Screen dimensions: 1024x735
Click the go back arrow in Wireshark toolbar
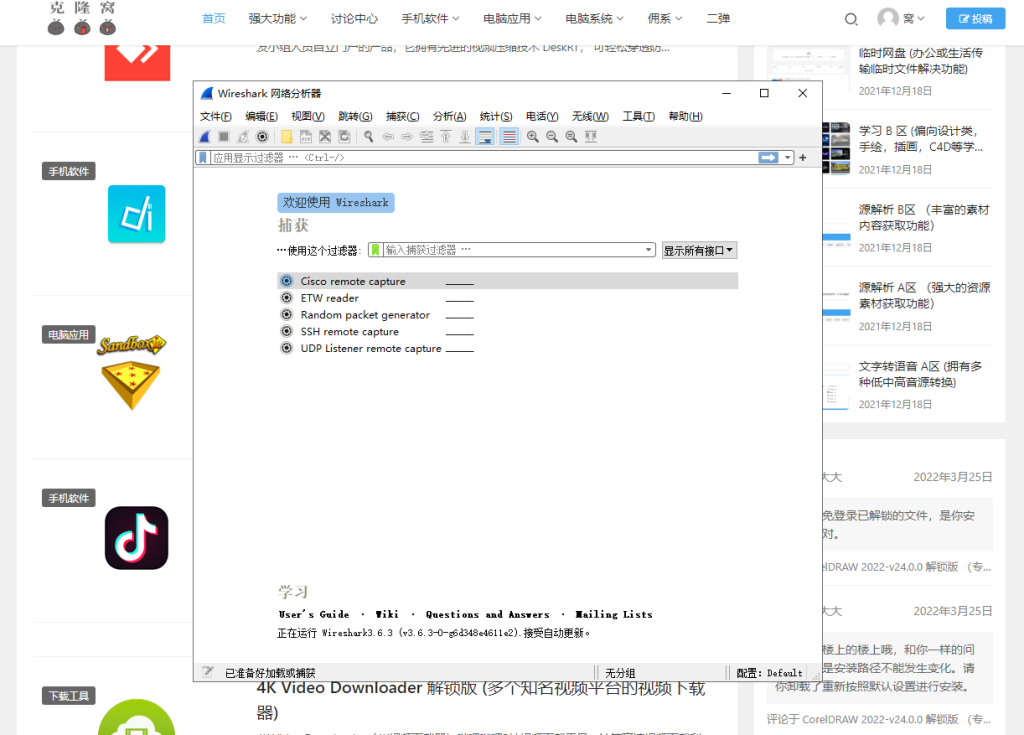tap(388, 137)
